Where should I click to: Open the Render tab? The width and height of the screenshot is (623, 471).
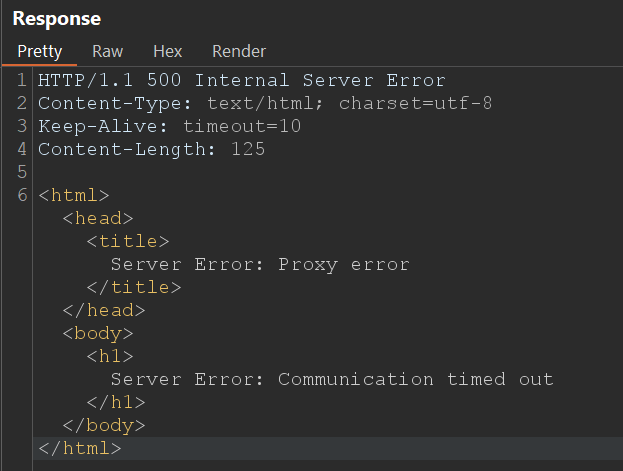[x=239, y=51]
